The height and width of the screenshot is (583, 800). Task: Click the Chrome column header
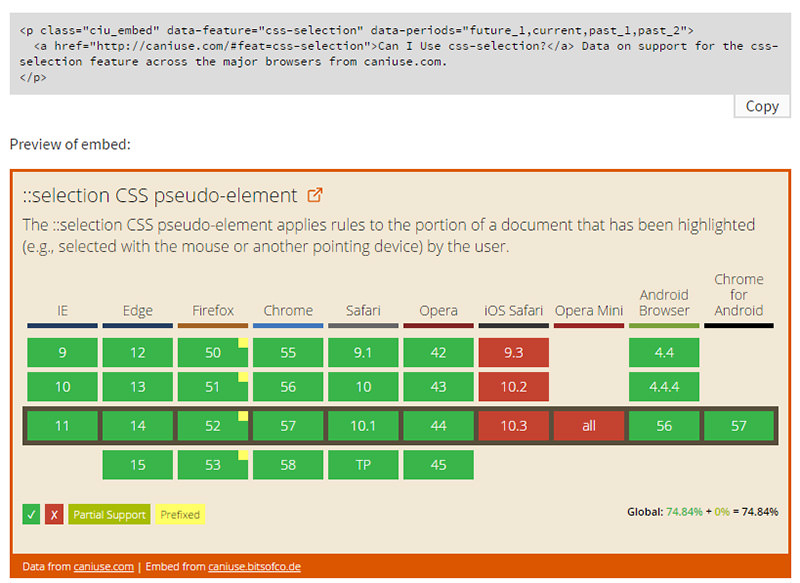point(288,310)
